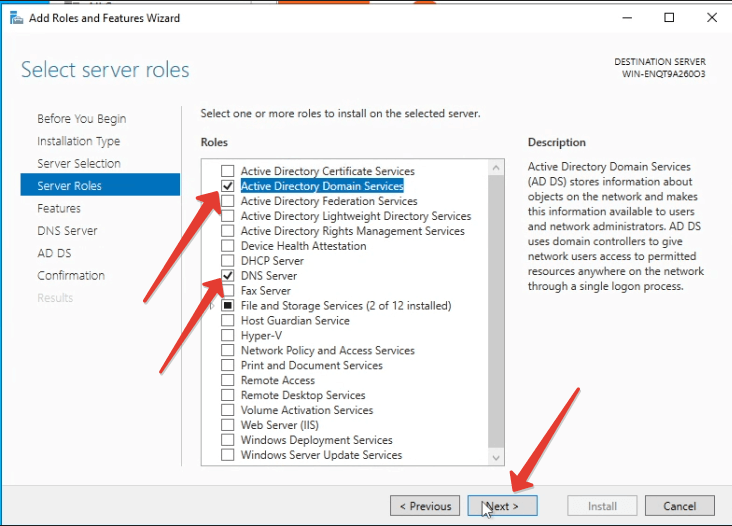Check the Fax Server checkbox
This screenshot has height=526, width=732.
point(227,290)
